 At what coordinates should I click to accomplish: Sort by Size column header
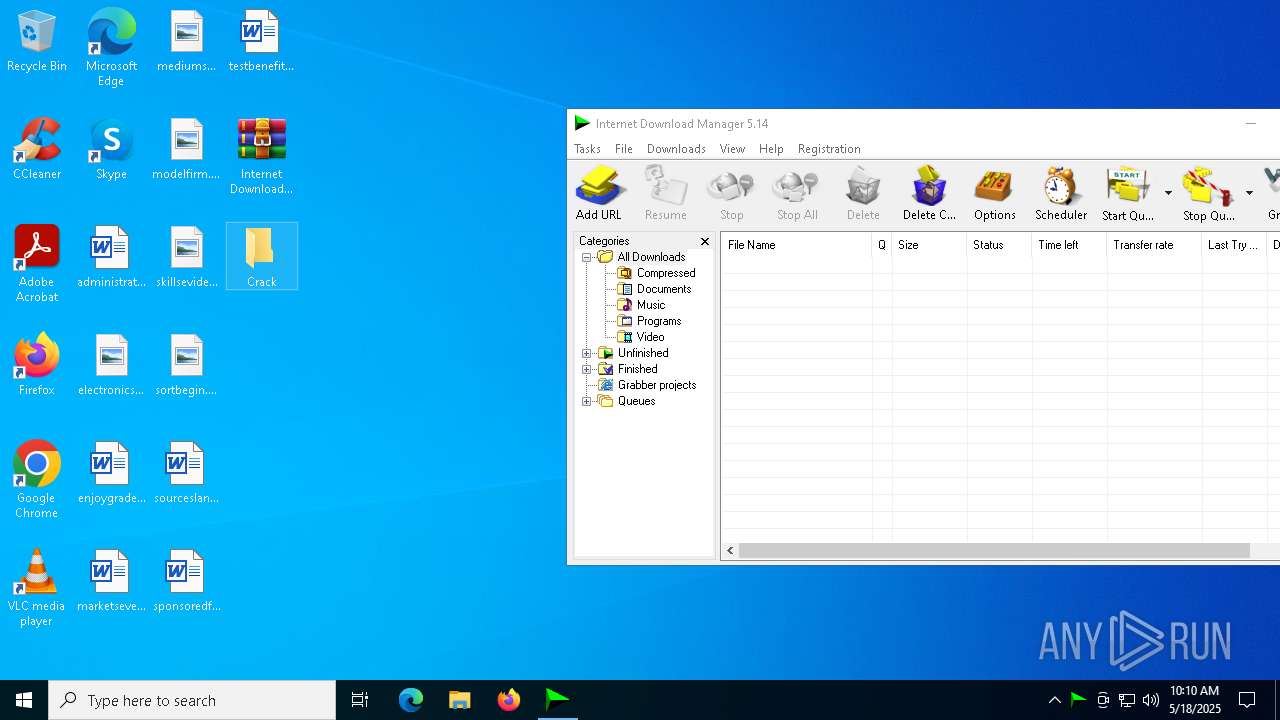[x=929, y=245]
